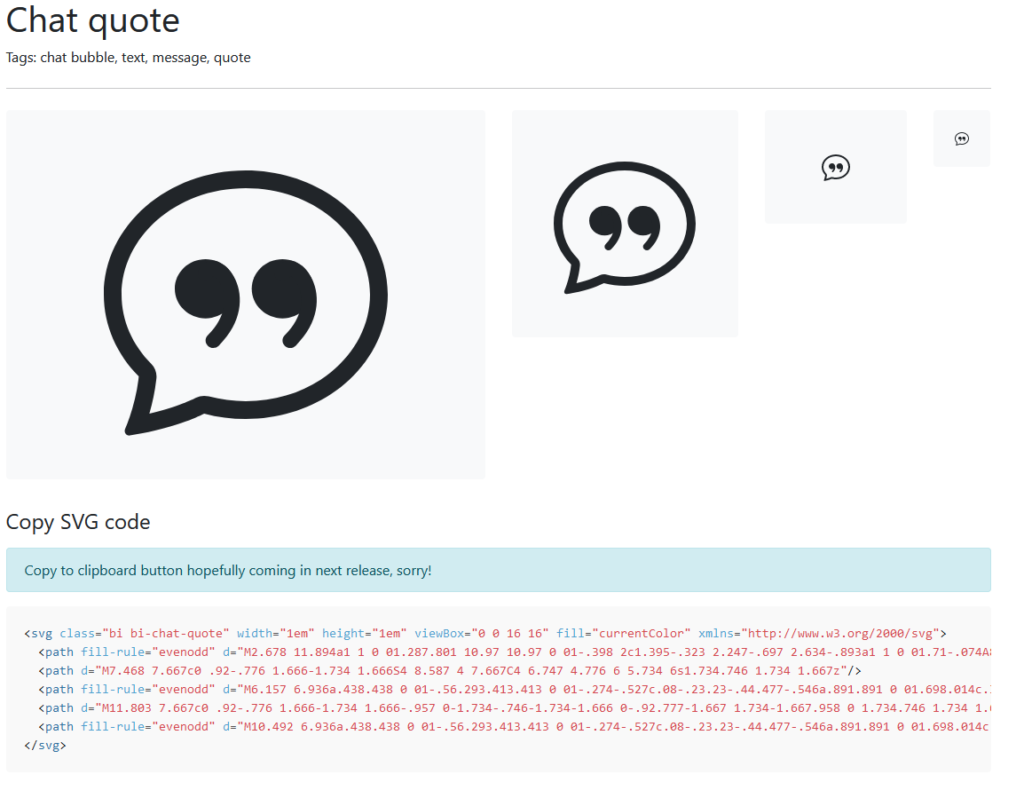Image resolution: width=1024 pixels, height=798 pixels.
Task: Click the tiniest chat quote icon preview
Action: point(961,139)
